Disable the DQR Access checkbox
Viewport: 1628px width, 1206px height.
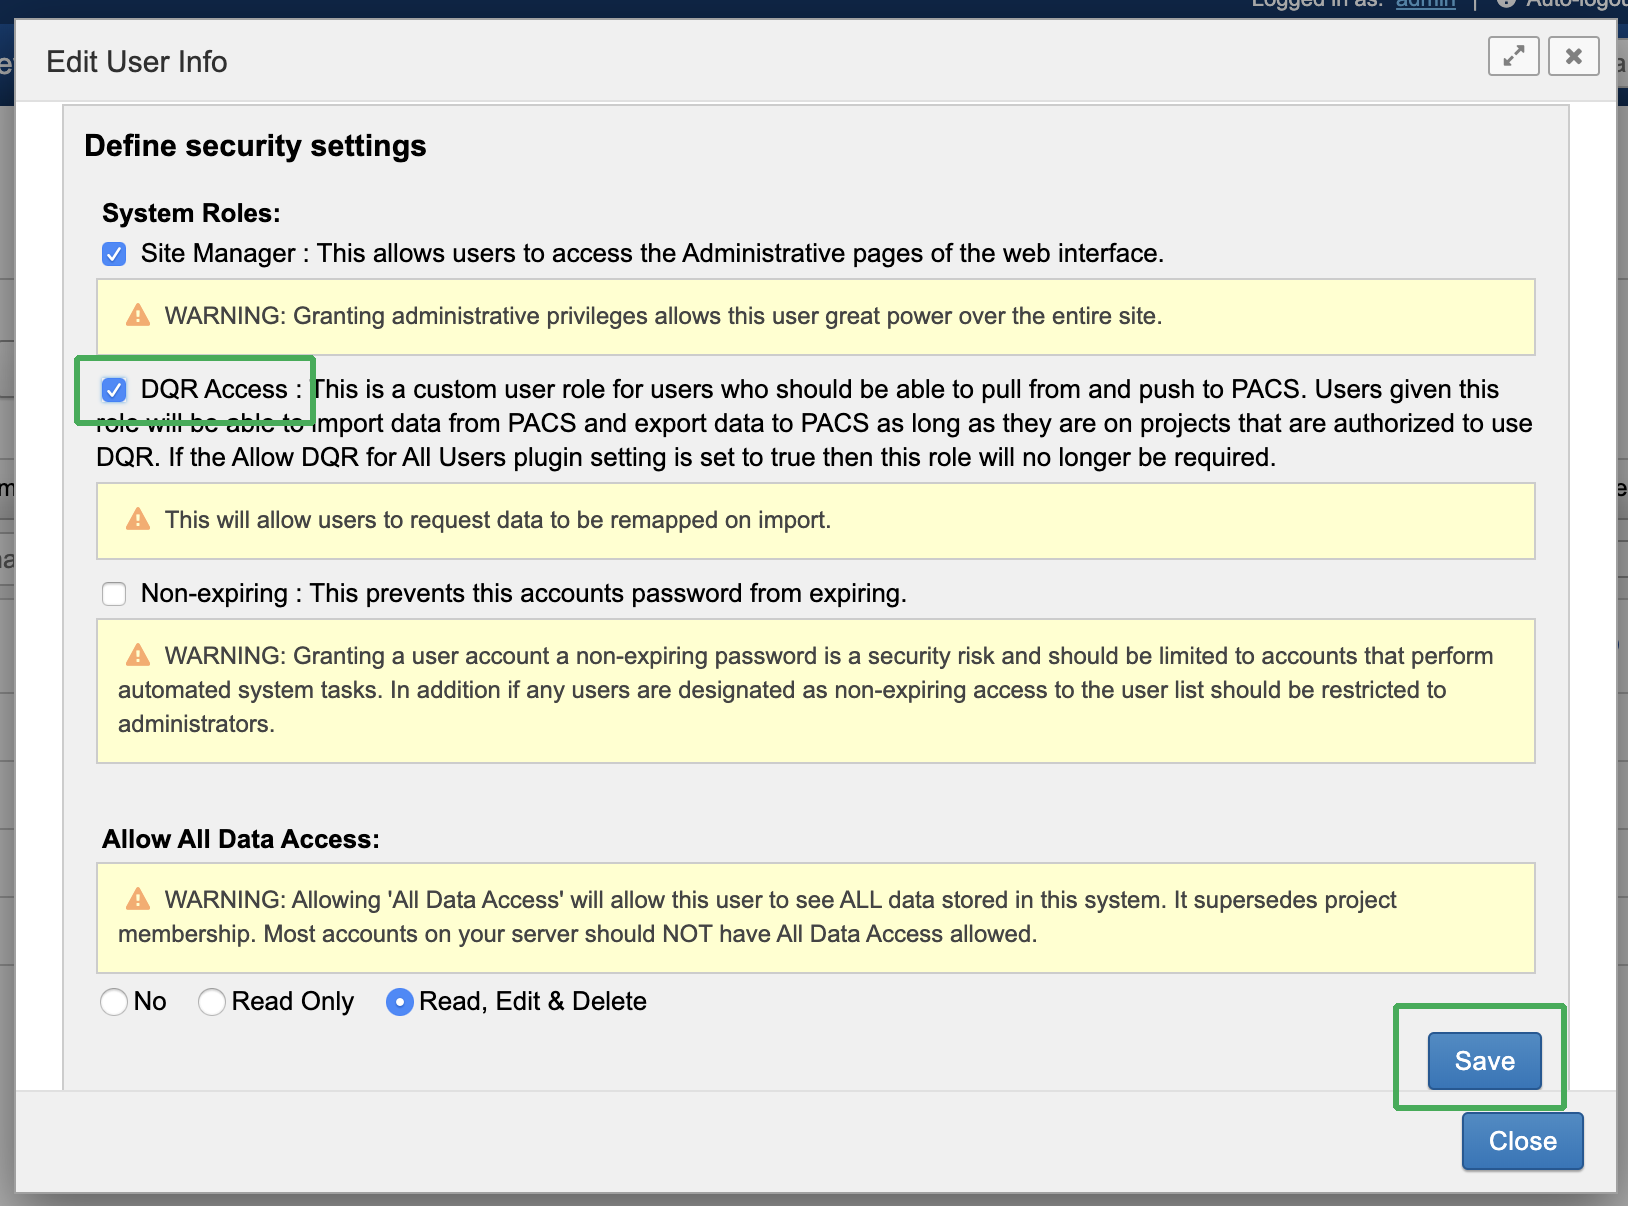click(114, 390)
